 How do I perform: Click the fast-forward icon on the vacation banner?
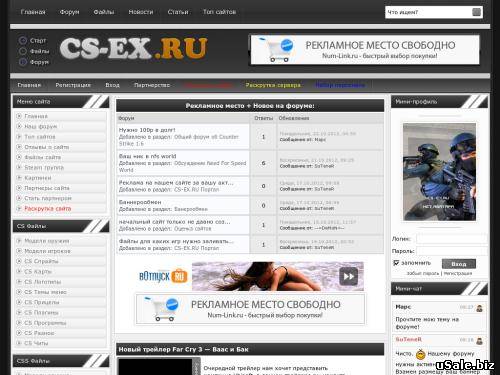(348, 276)
